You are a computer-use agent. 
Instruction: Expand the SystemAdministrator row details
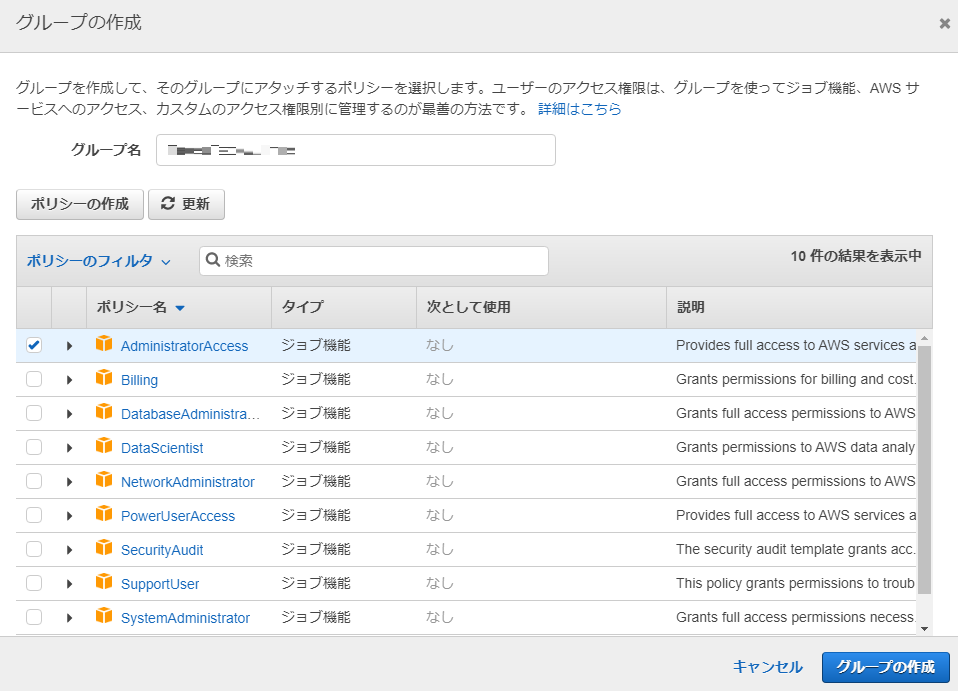[x=69, y=618]
